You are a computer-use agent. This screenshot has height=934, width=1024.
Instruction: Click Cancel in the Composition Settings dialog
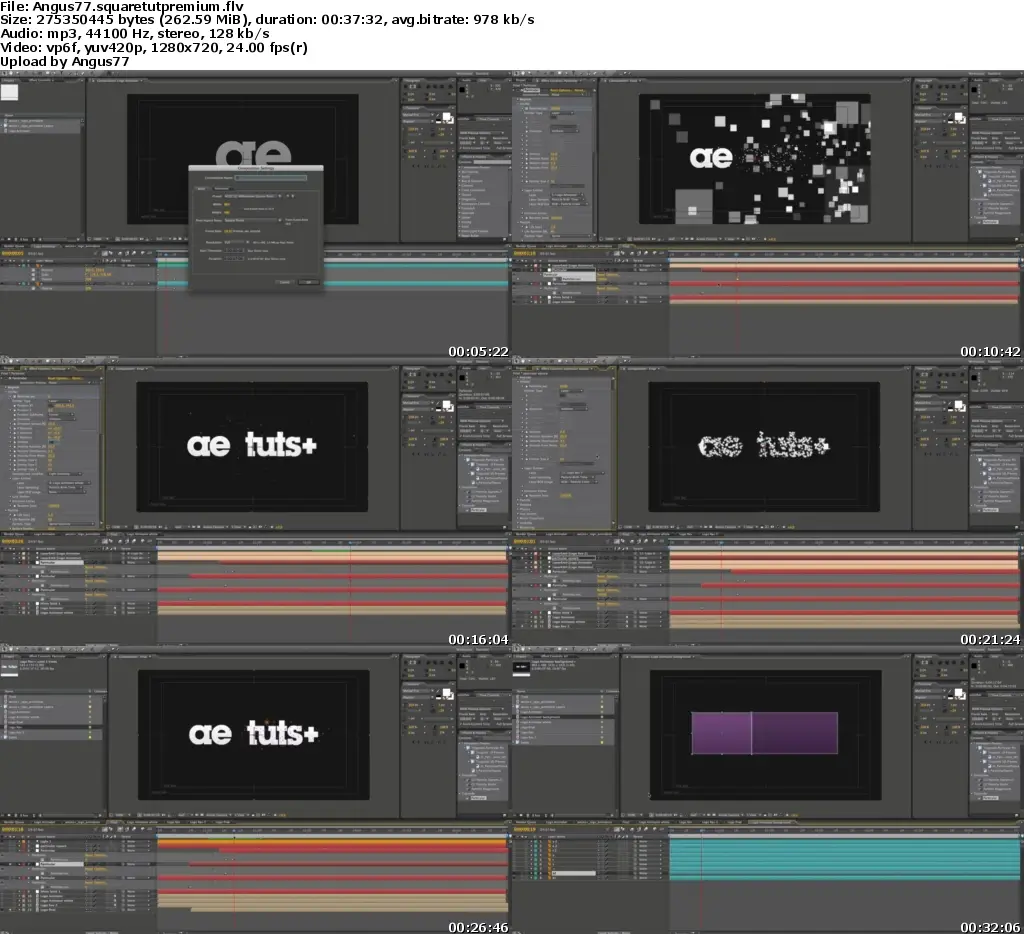coord(285,282)
